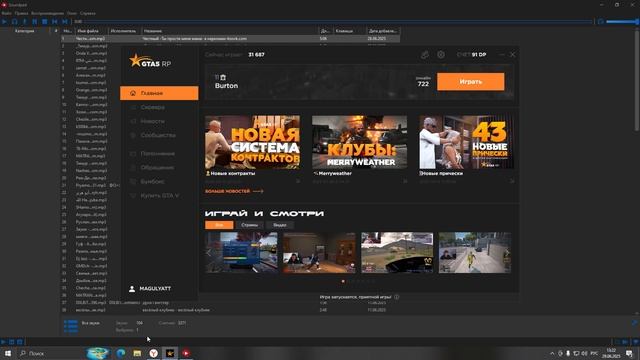Show next stream in carousel
Screen dimensions: 640x360
pos(507,253)
